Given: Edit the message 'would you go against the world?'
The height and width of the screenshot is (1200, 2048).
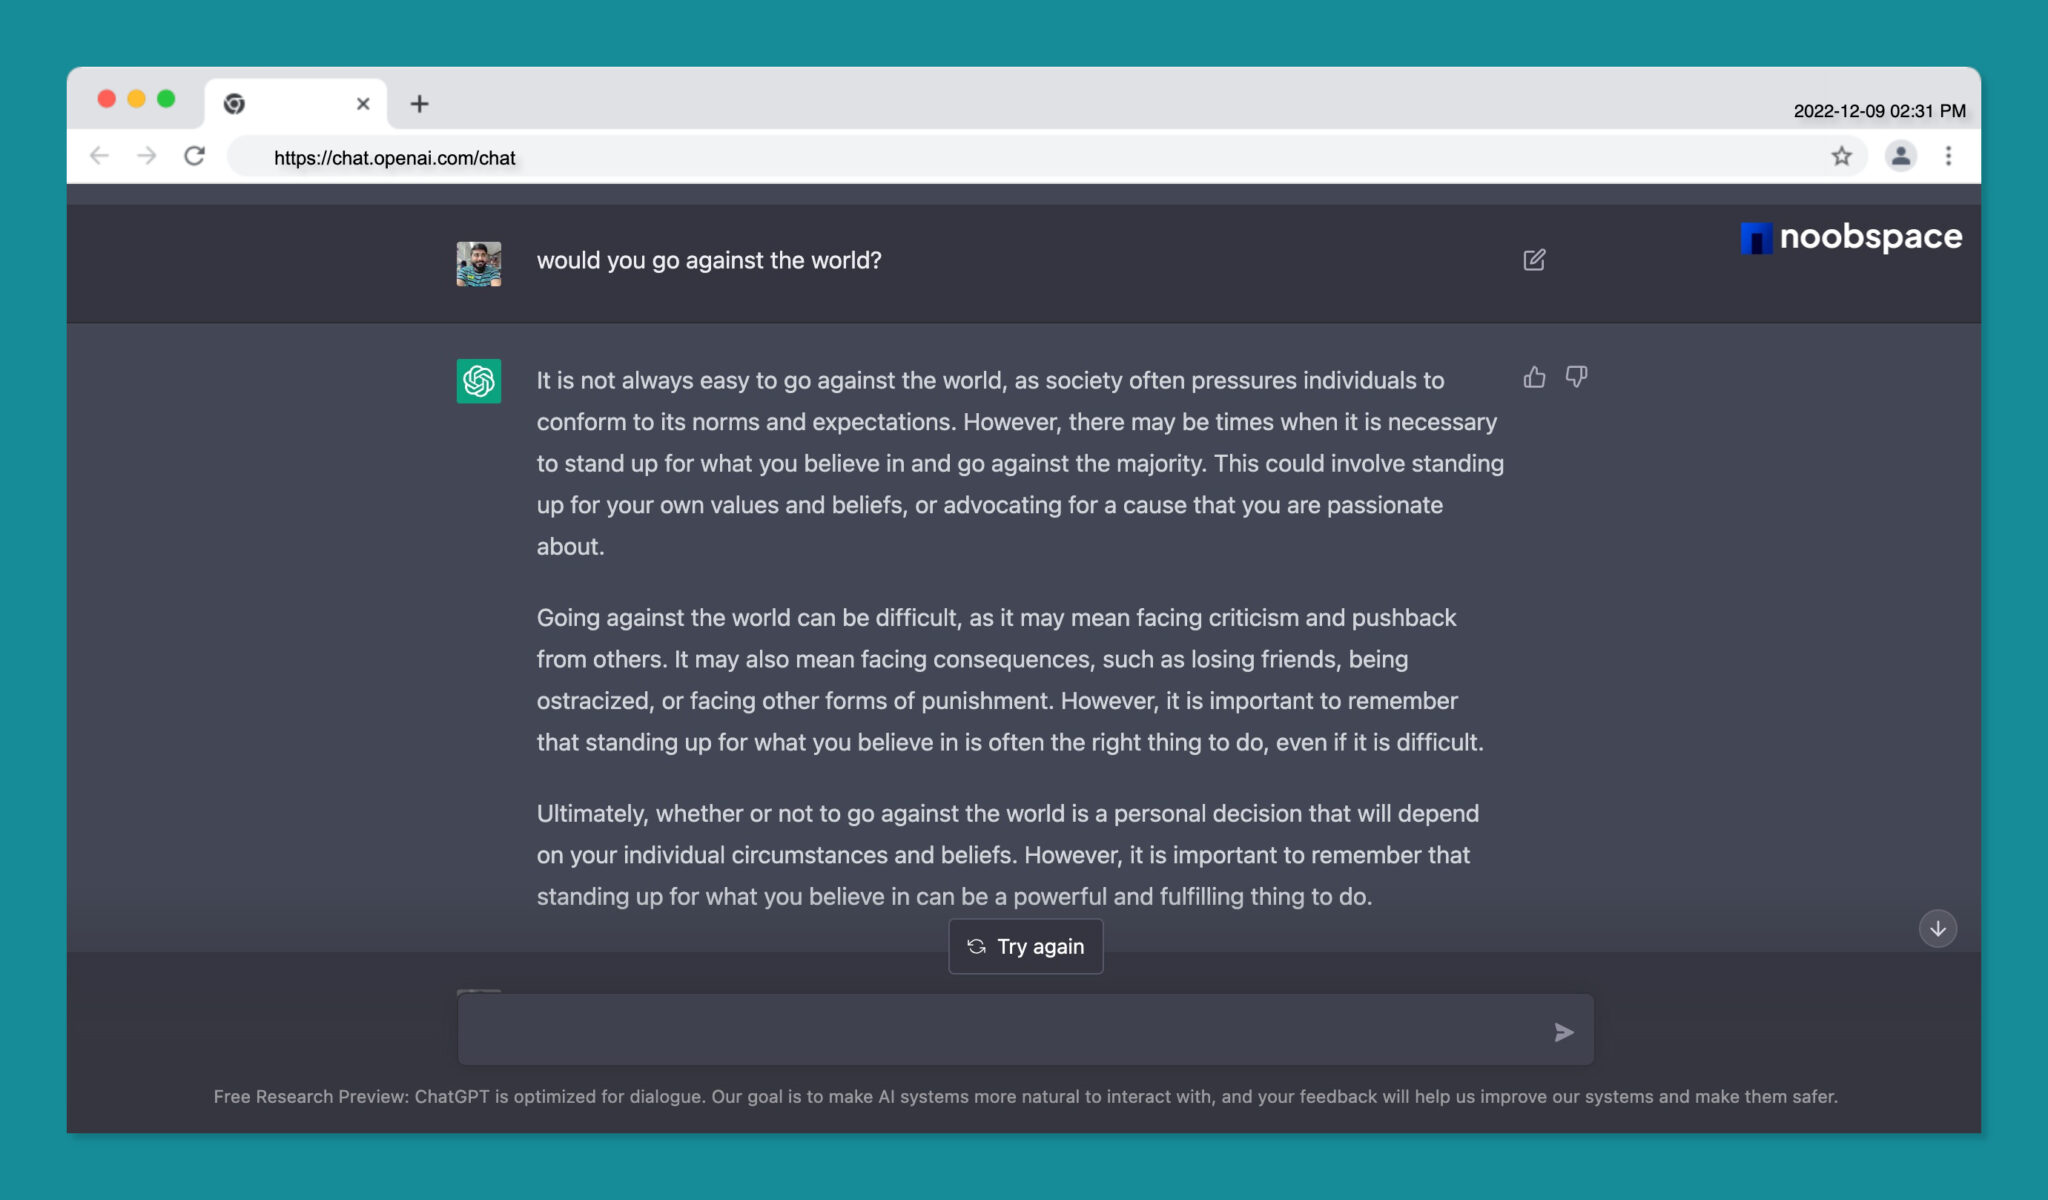Looking at the screenshot, I should [1534, 260].
